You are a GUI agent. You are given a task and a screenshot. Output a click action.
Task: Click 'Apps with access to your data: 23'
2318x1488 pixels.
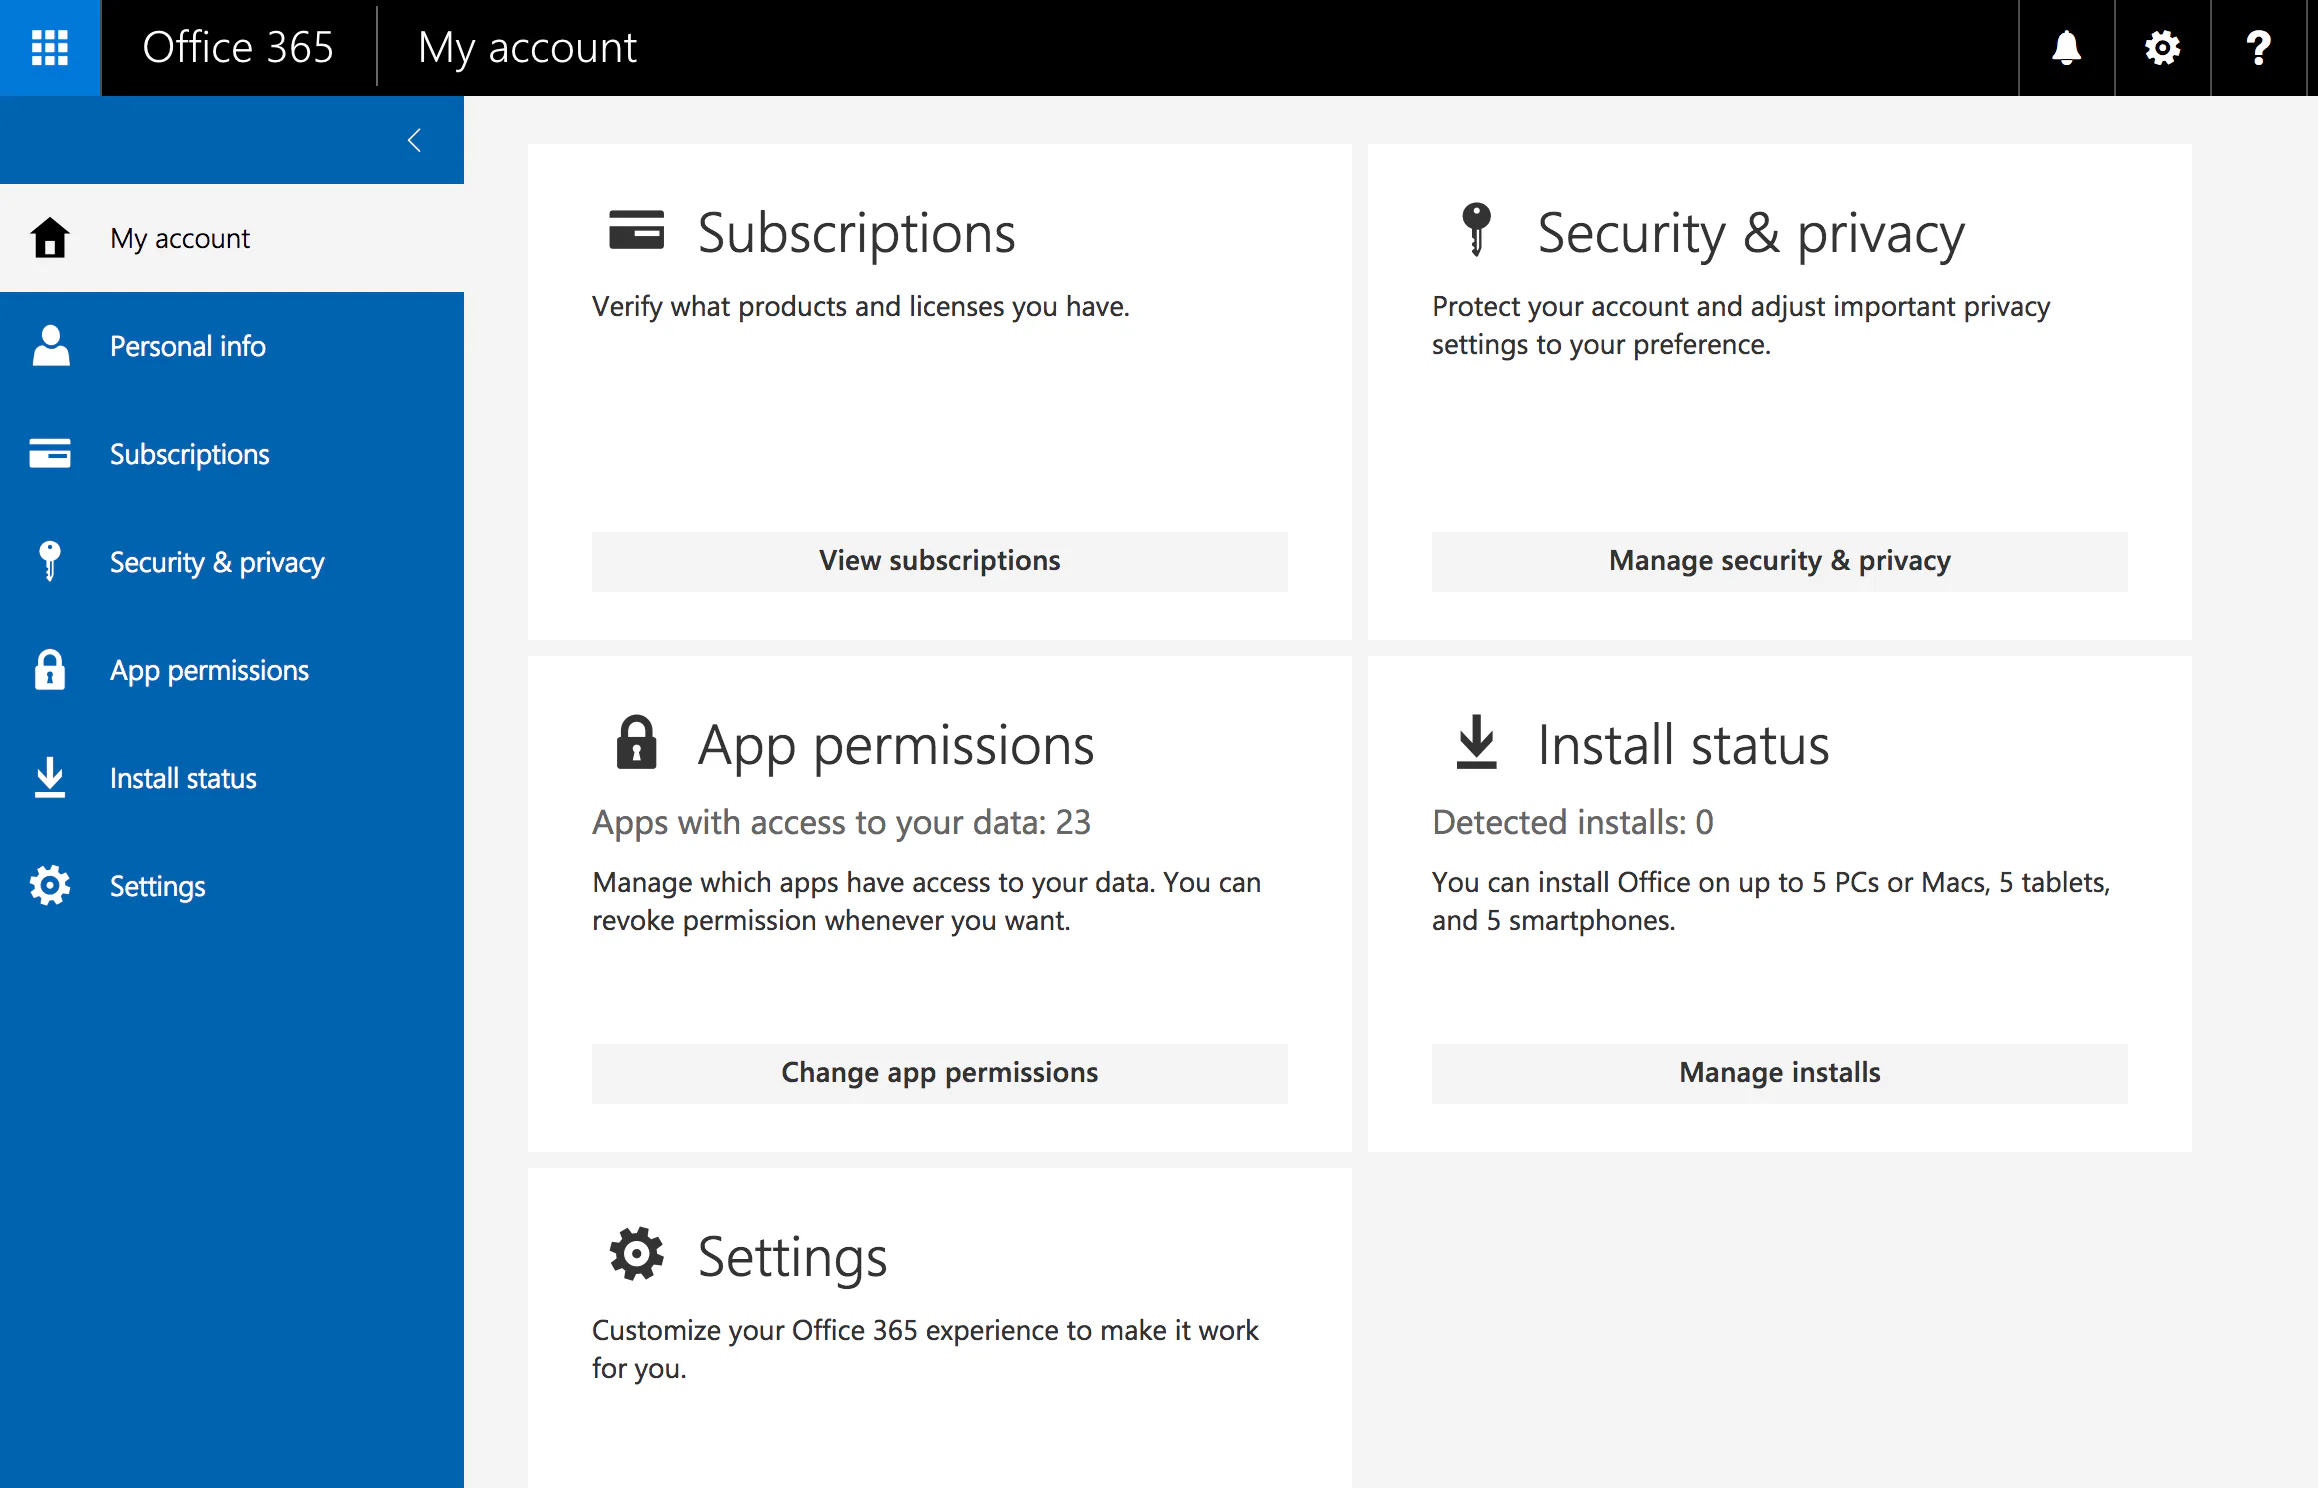tap(841, 822)
